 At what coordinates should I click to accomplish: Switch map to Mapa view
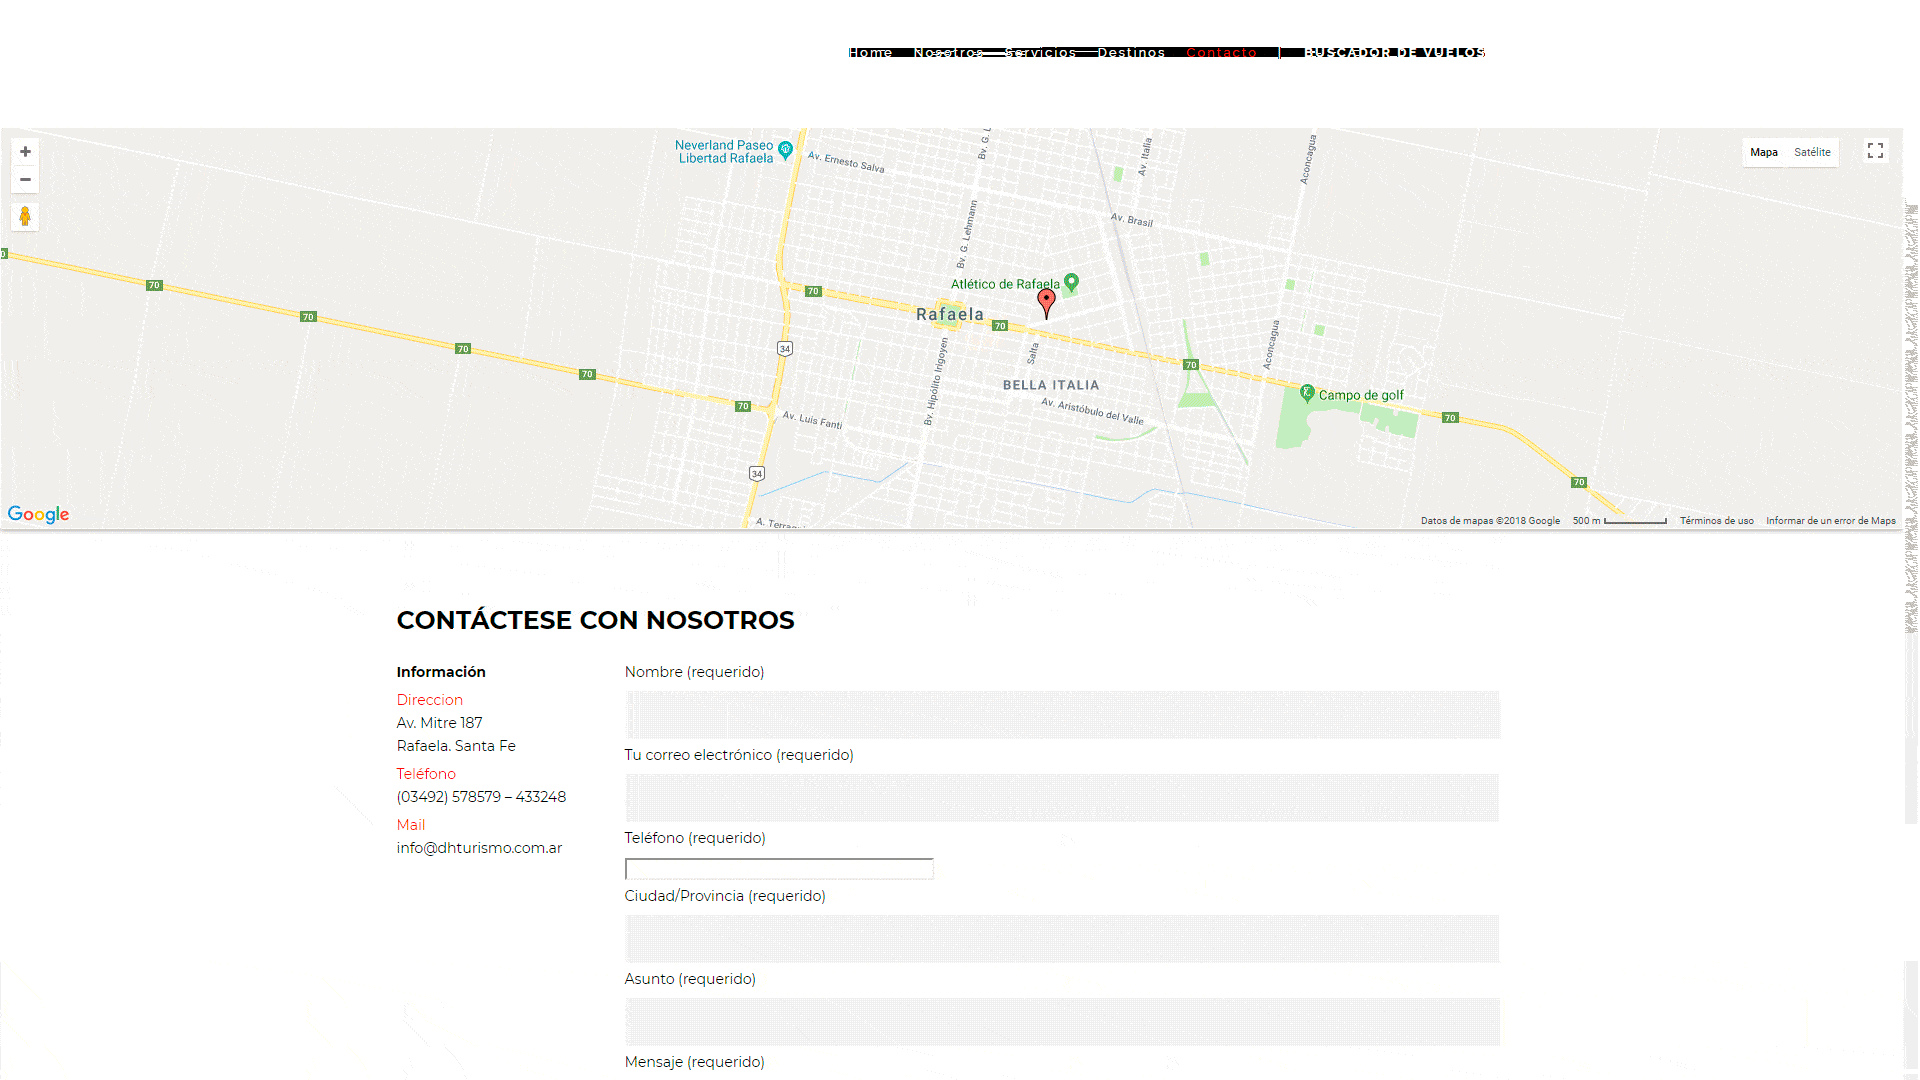1764,152
